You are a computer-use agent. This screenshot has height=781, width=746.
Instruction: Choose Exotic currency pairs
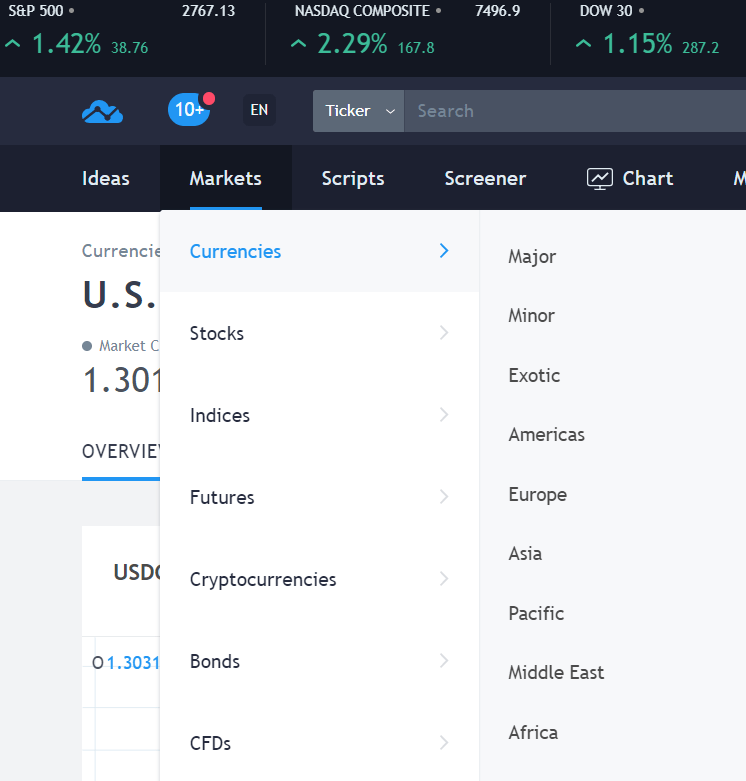point(534,376)
